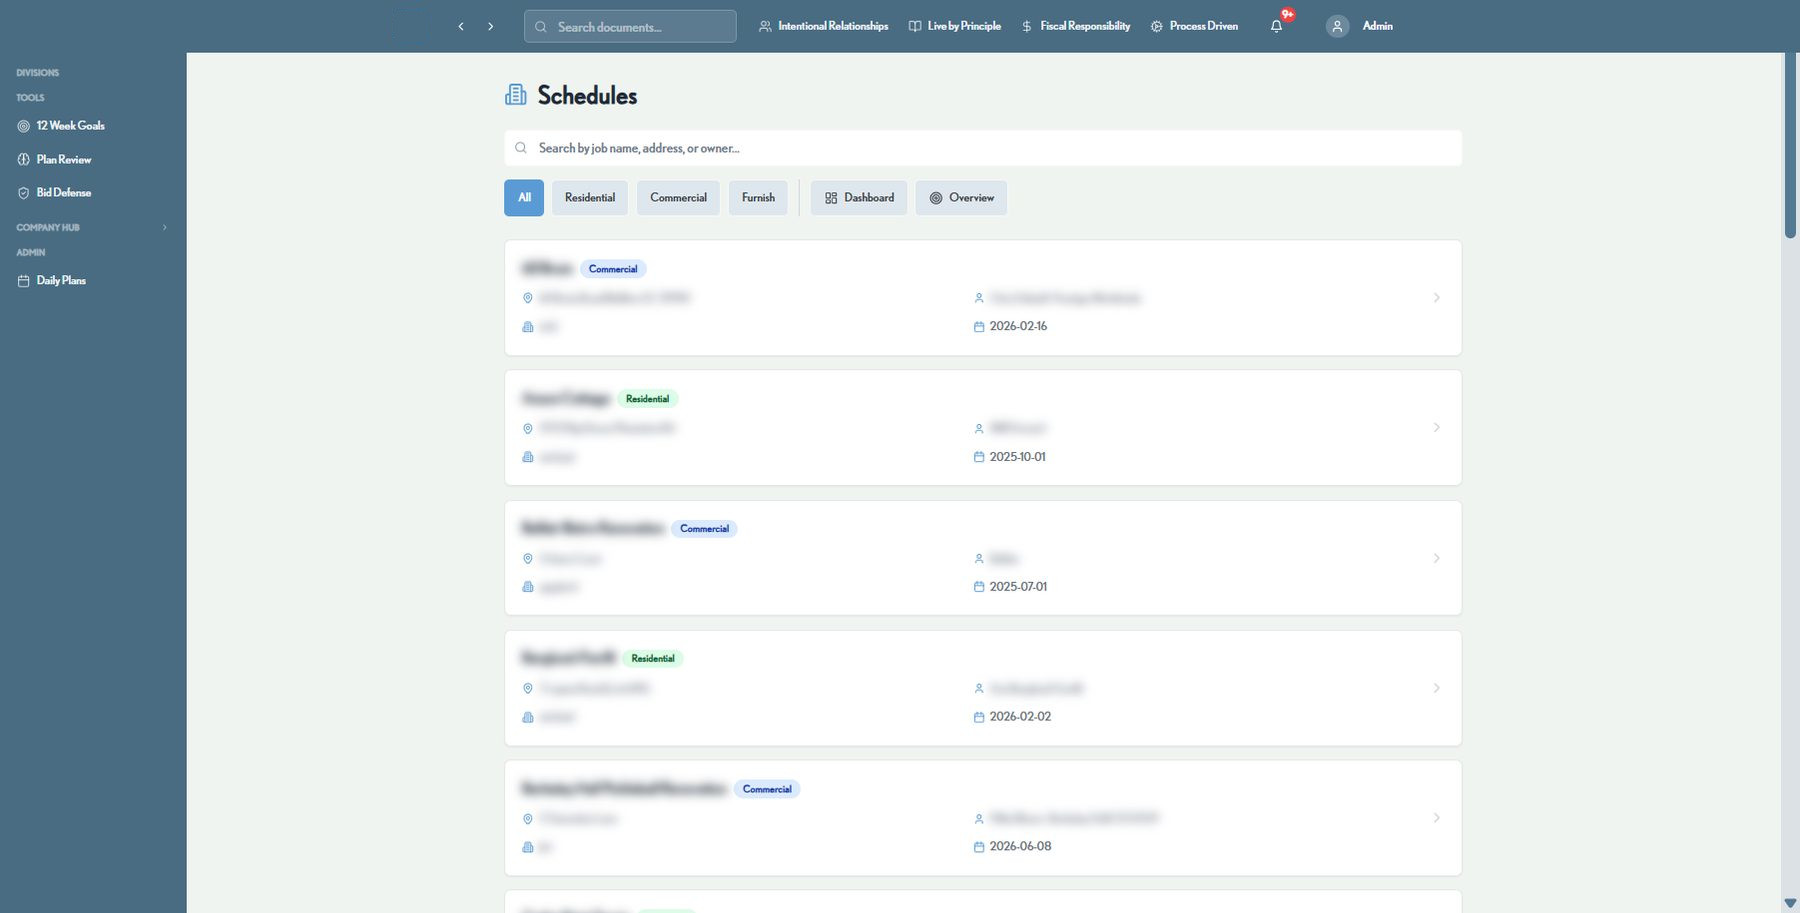Click building icon on 2025-07-01 card
Screen dimensions: 1800x913
(x=528, y=587)
